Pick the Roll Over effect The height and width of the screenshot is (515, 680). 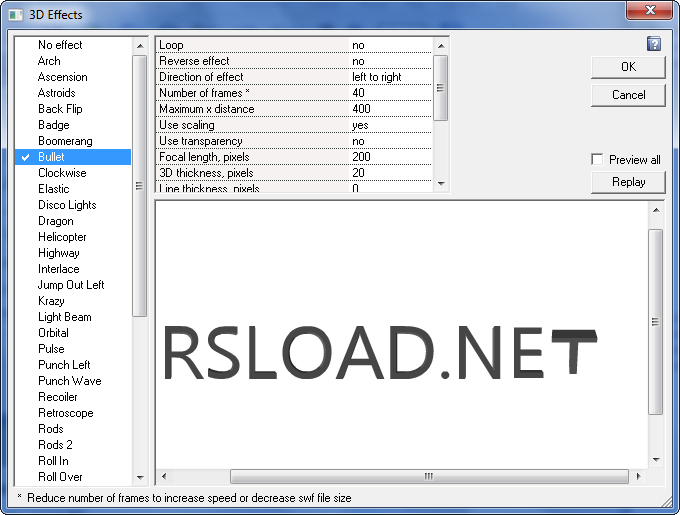click(73, 477)
